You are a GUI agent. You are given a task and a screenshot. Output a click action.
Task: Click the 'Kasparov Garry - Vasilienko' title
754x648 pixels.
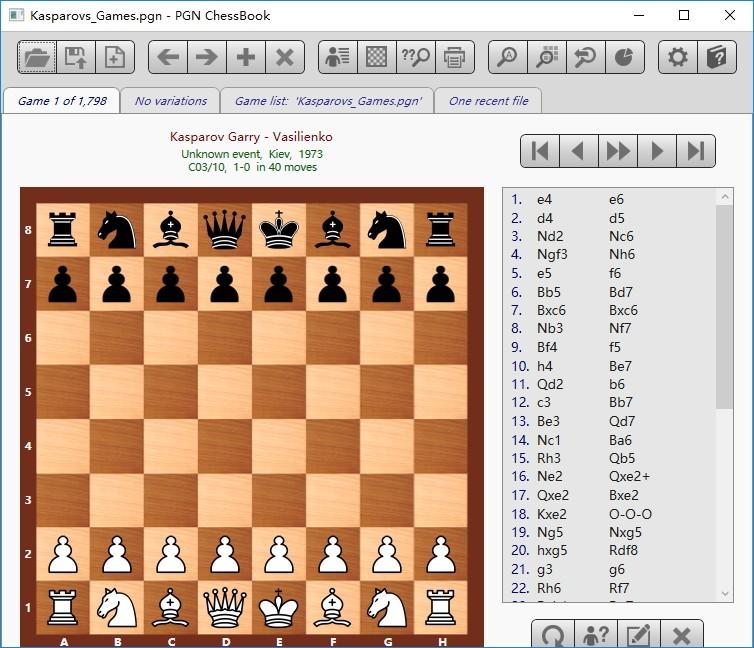(251, 137)
